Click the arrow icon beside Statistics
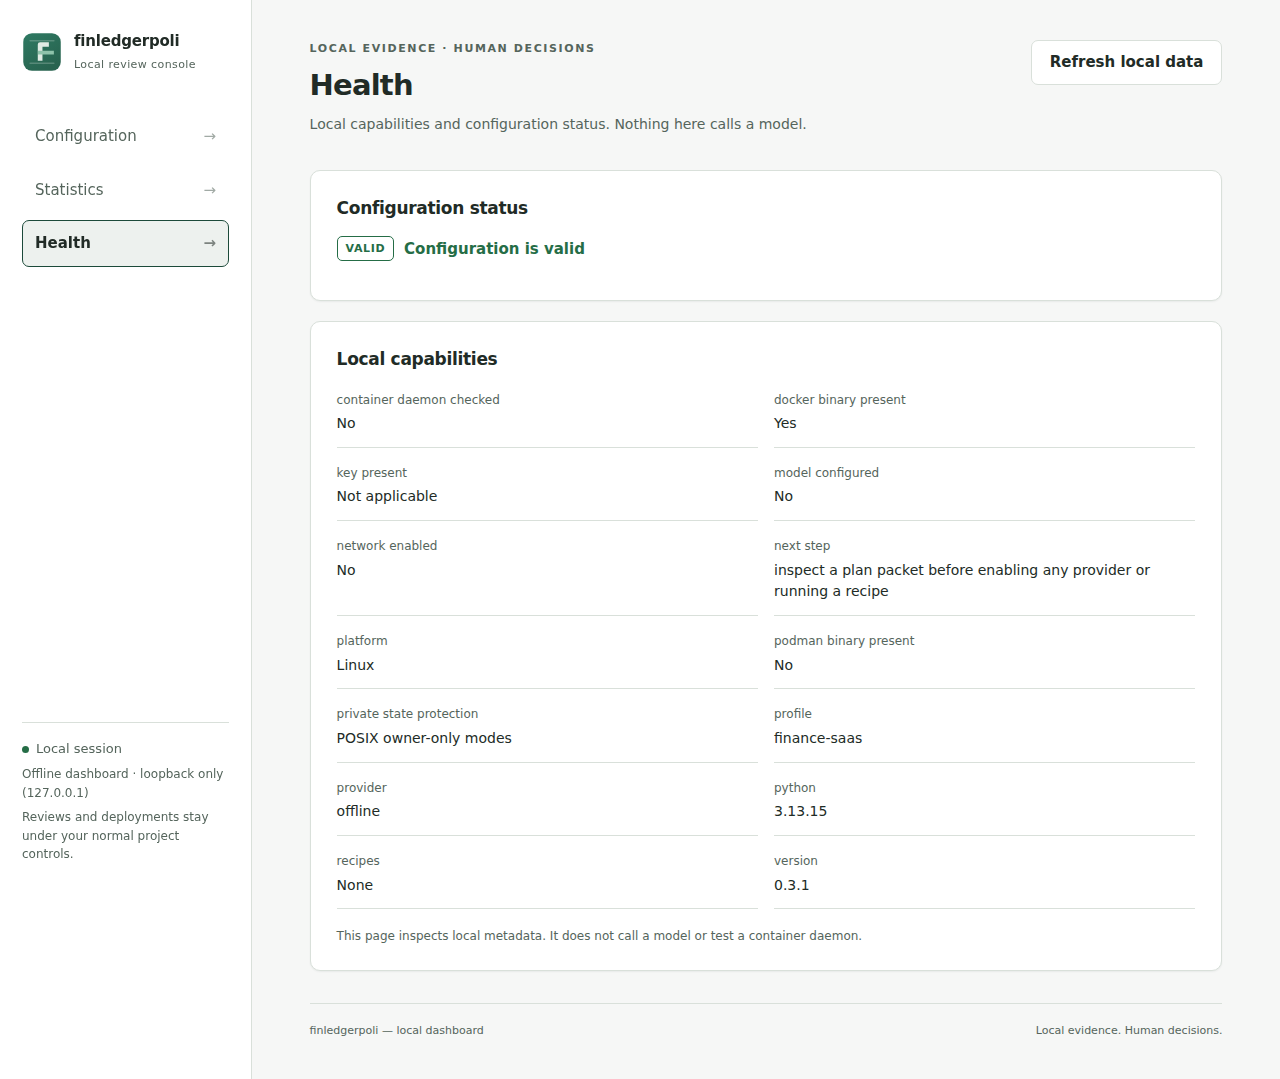 [210, 190]
